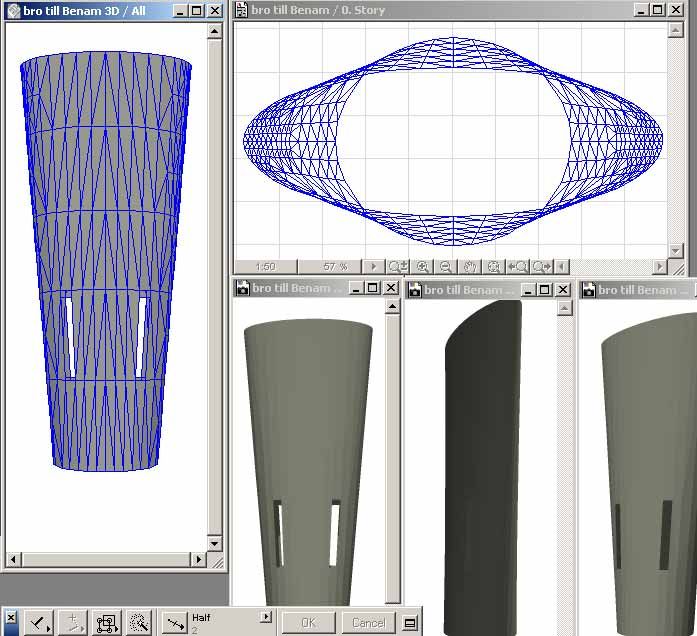Click the next zoom icon

tap(542, 267)
